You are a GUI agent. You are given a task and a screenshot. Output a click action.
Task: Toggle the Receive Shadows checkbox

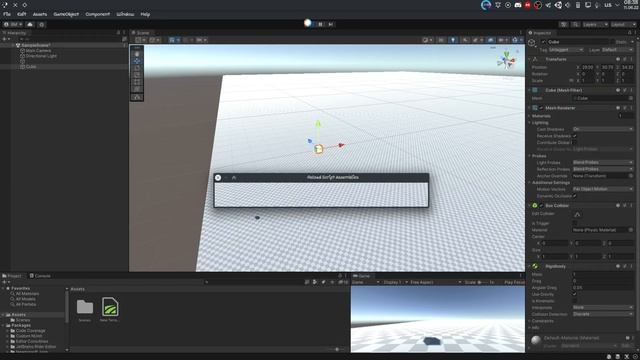pos(575,136)
